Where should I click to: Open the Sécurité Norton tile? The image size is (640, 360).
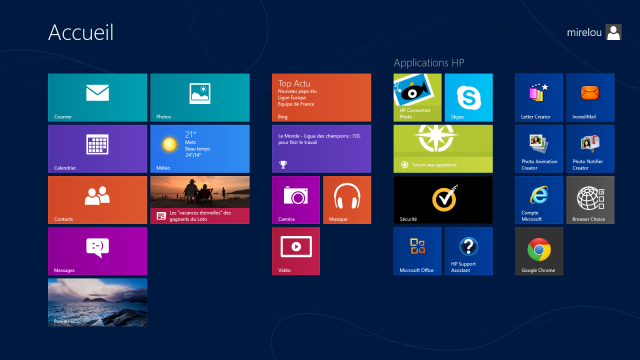[443, 200]
